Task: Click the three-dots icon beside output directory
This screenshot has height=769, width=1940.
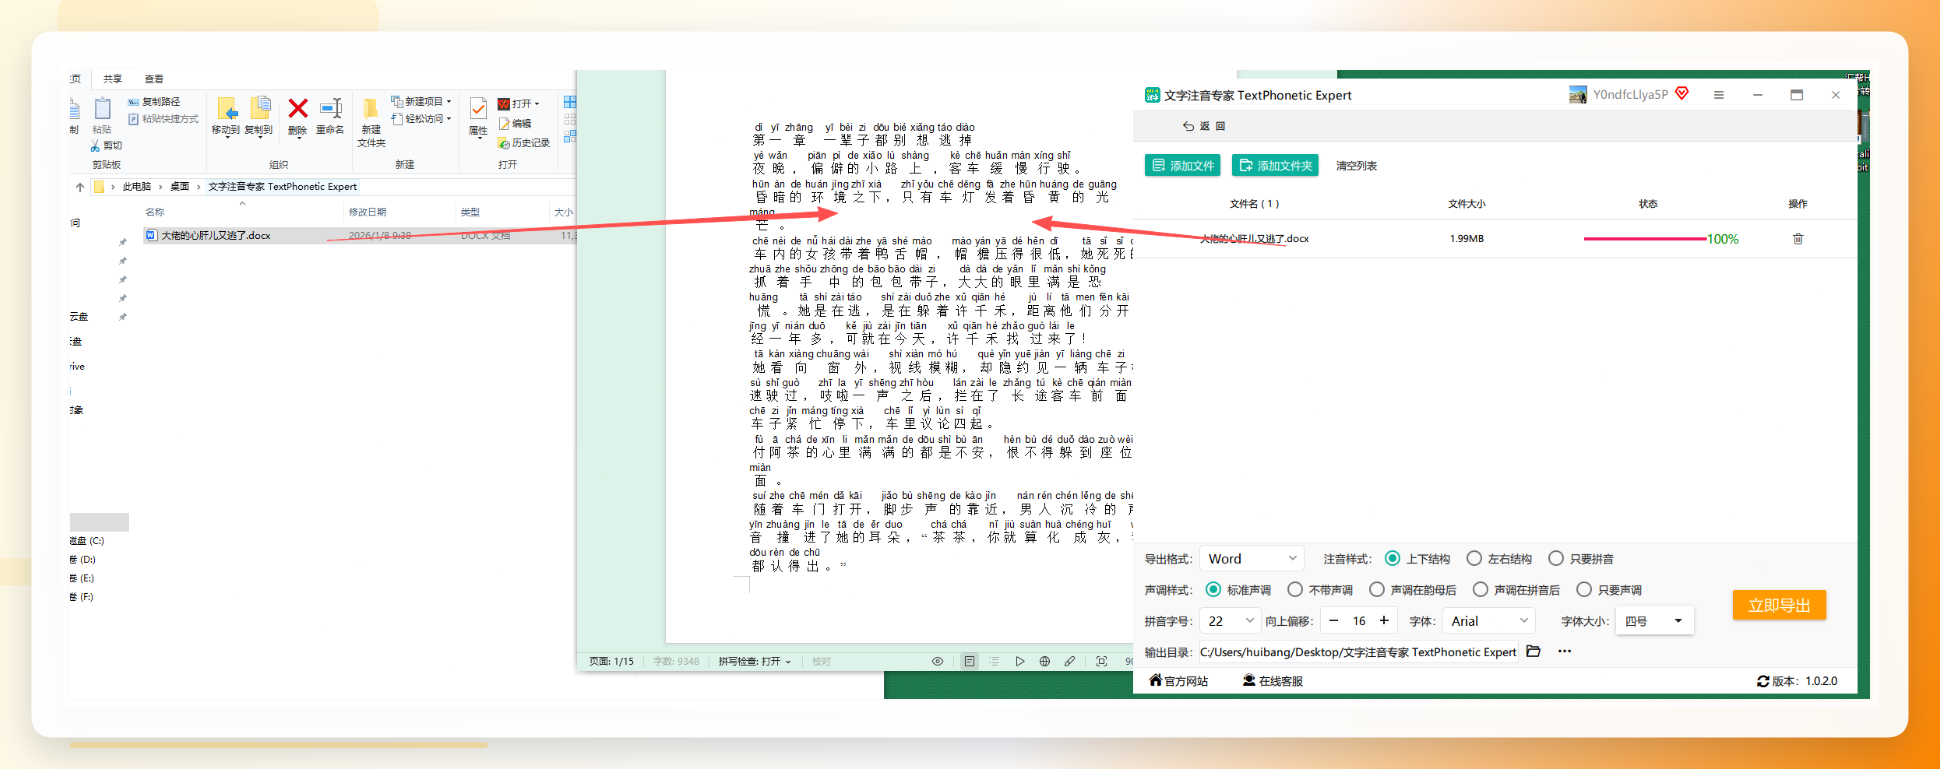Action: [1565, 652]
